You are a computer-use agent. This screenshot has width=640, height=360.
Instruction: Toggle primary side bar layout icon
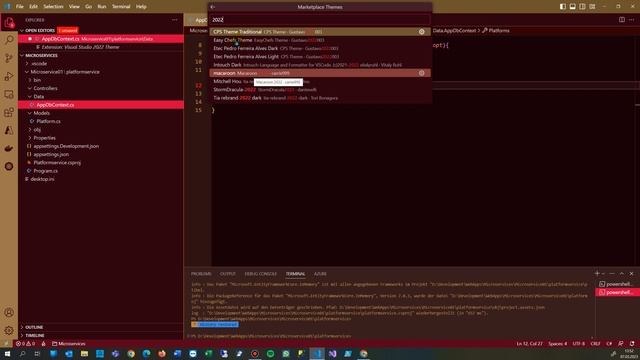(x=563, y=7)
